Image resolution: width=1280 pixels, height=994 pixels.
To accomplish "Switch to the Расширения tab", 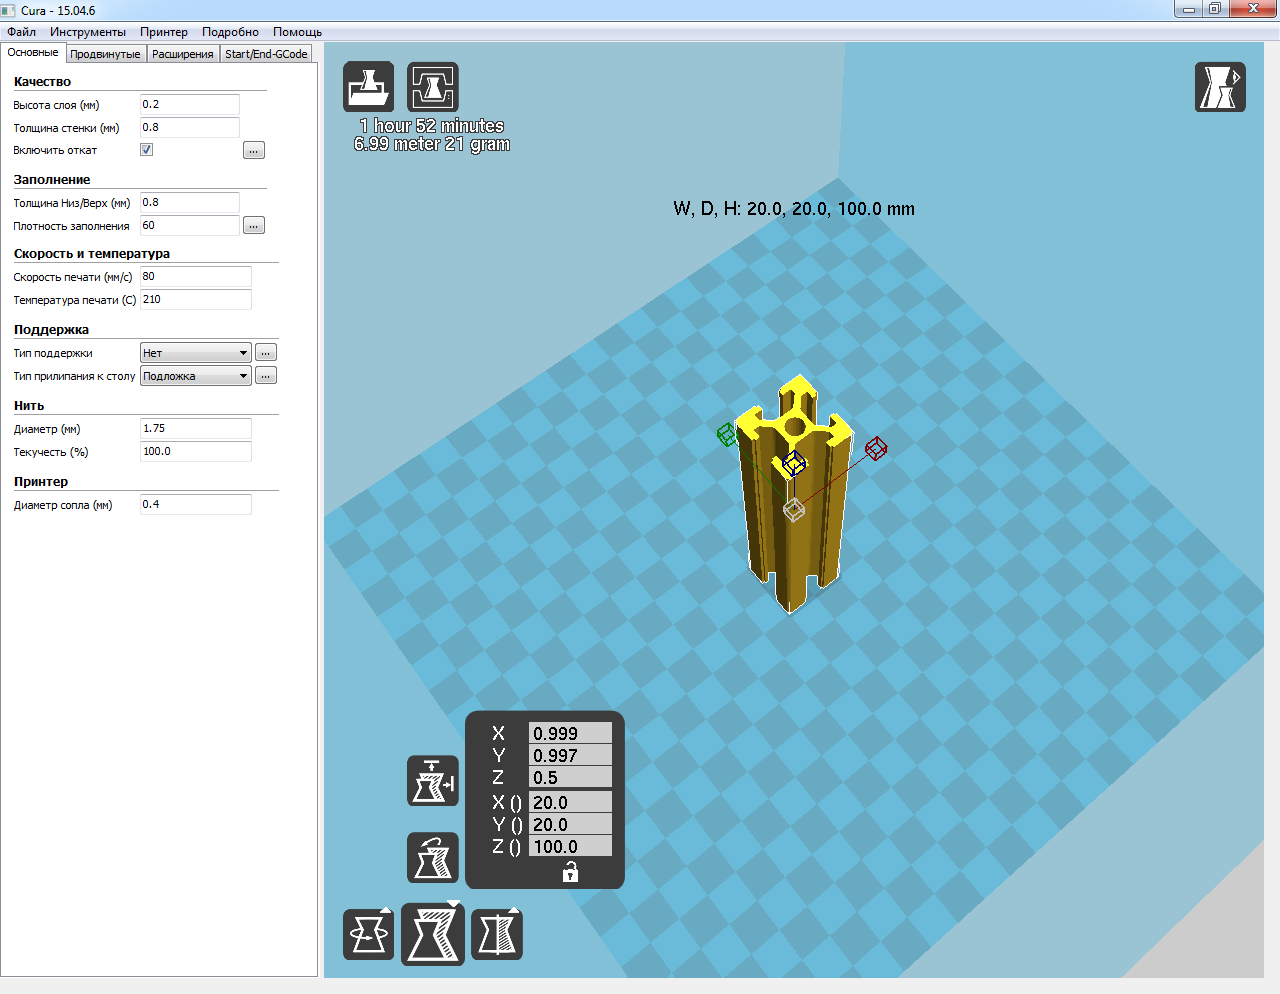I will coord(183,54).
